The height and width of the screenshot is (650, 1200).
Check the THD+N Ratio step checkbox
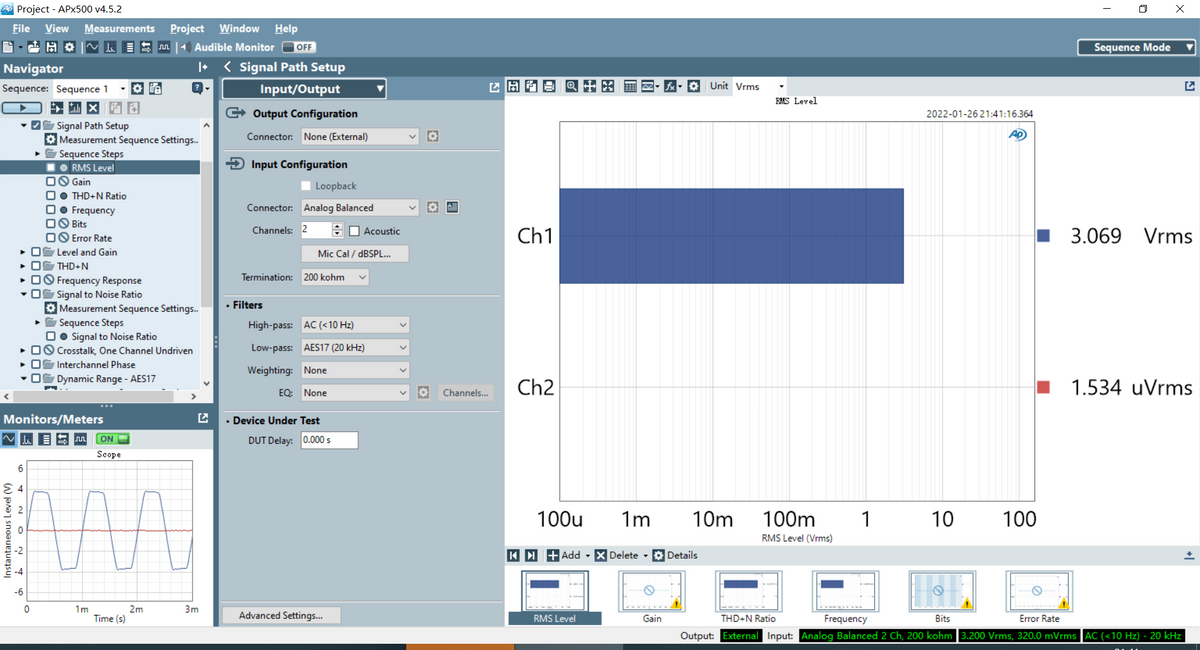pyautogui.click(x=51, y=196)
